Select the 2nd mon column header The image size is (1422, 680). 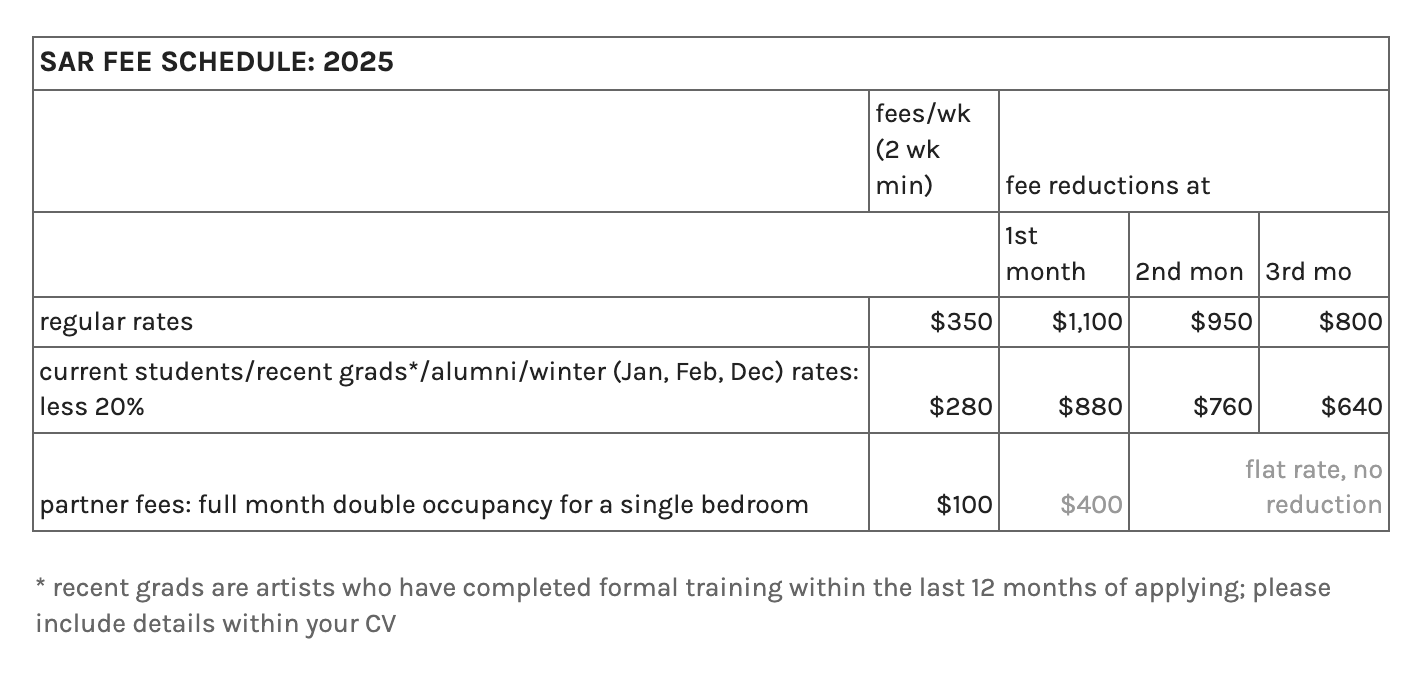pos(1193,254)
